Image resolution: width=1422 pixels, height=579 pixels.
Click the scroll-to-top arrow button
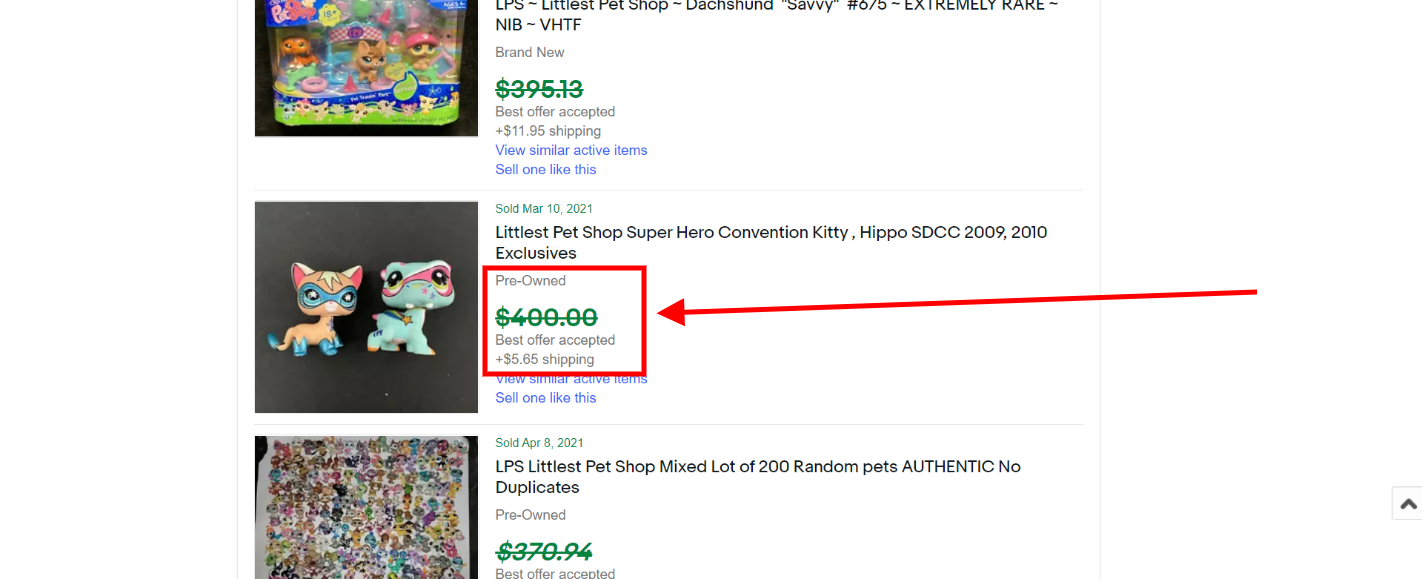point(1407,504)
